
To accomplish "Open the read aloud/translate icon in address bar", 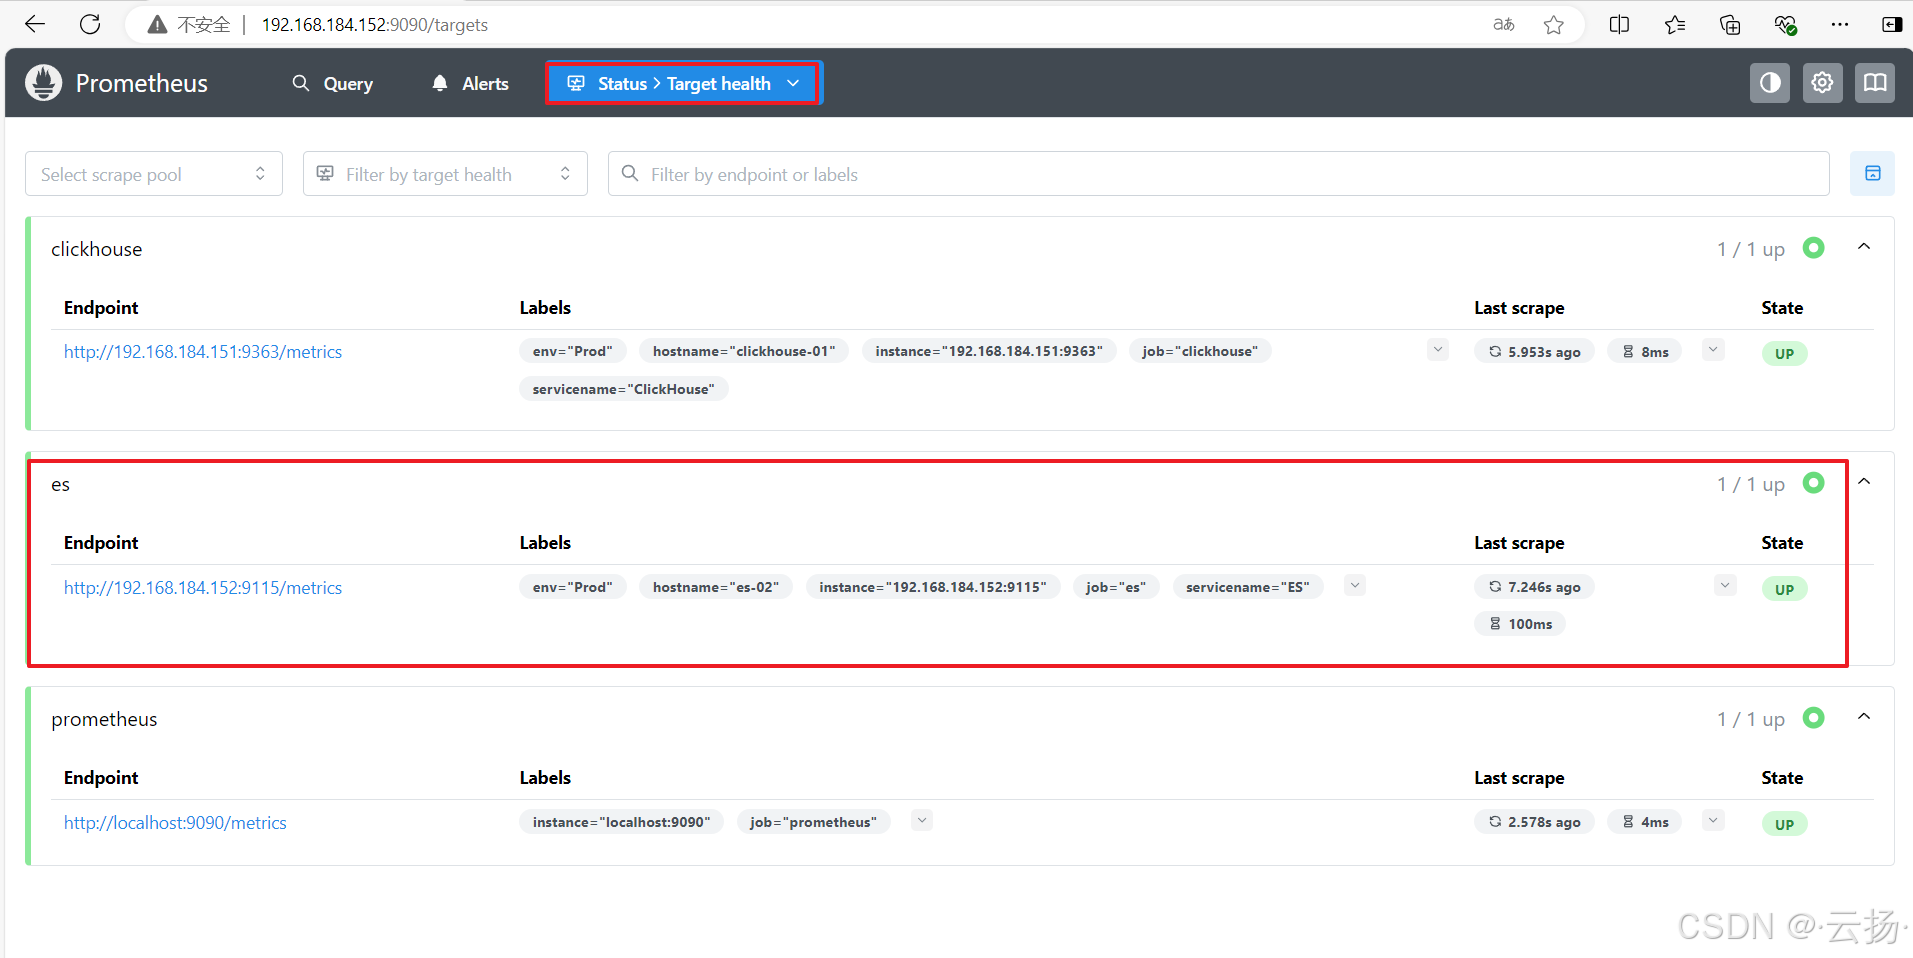I will (x=1503, y=25).
